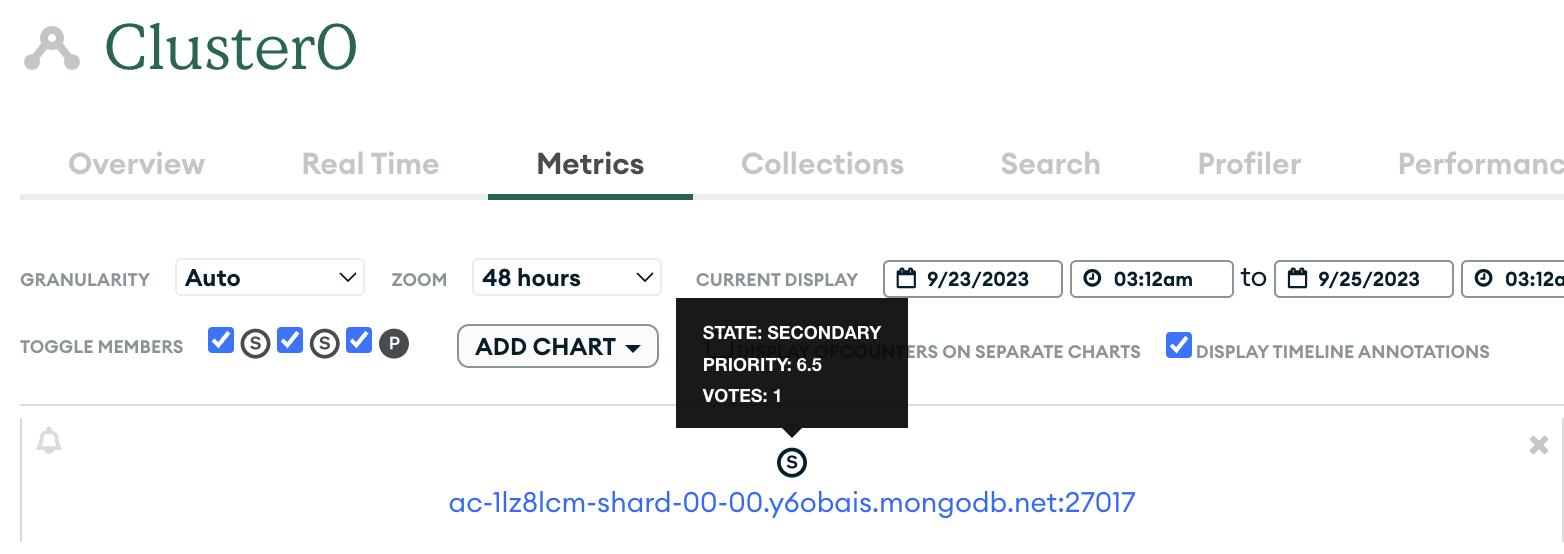This screenshot has height=554, width=1564.
Task: Expand the Add Chart dropdown
Action: coord(557,347)
